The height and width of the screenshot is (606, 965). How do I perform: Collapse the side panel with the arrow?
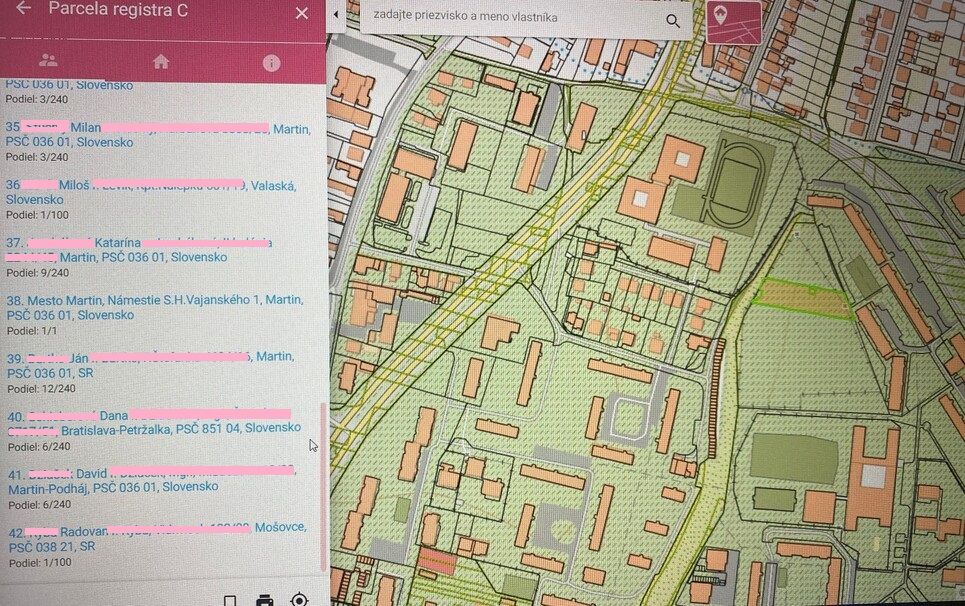(336, 16)
